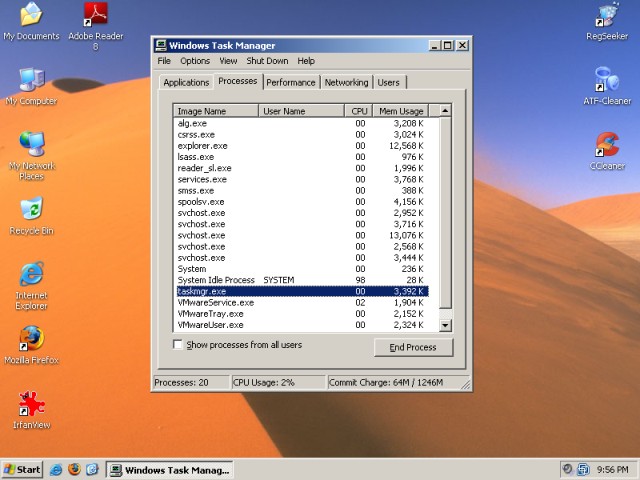Click the End Process button
Image resolution: width=640 pixels, height=480 pixels.
(x=413, y=347)
